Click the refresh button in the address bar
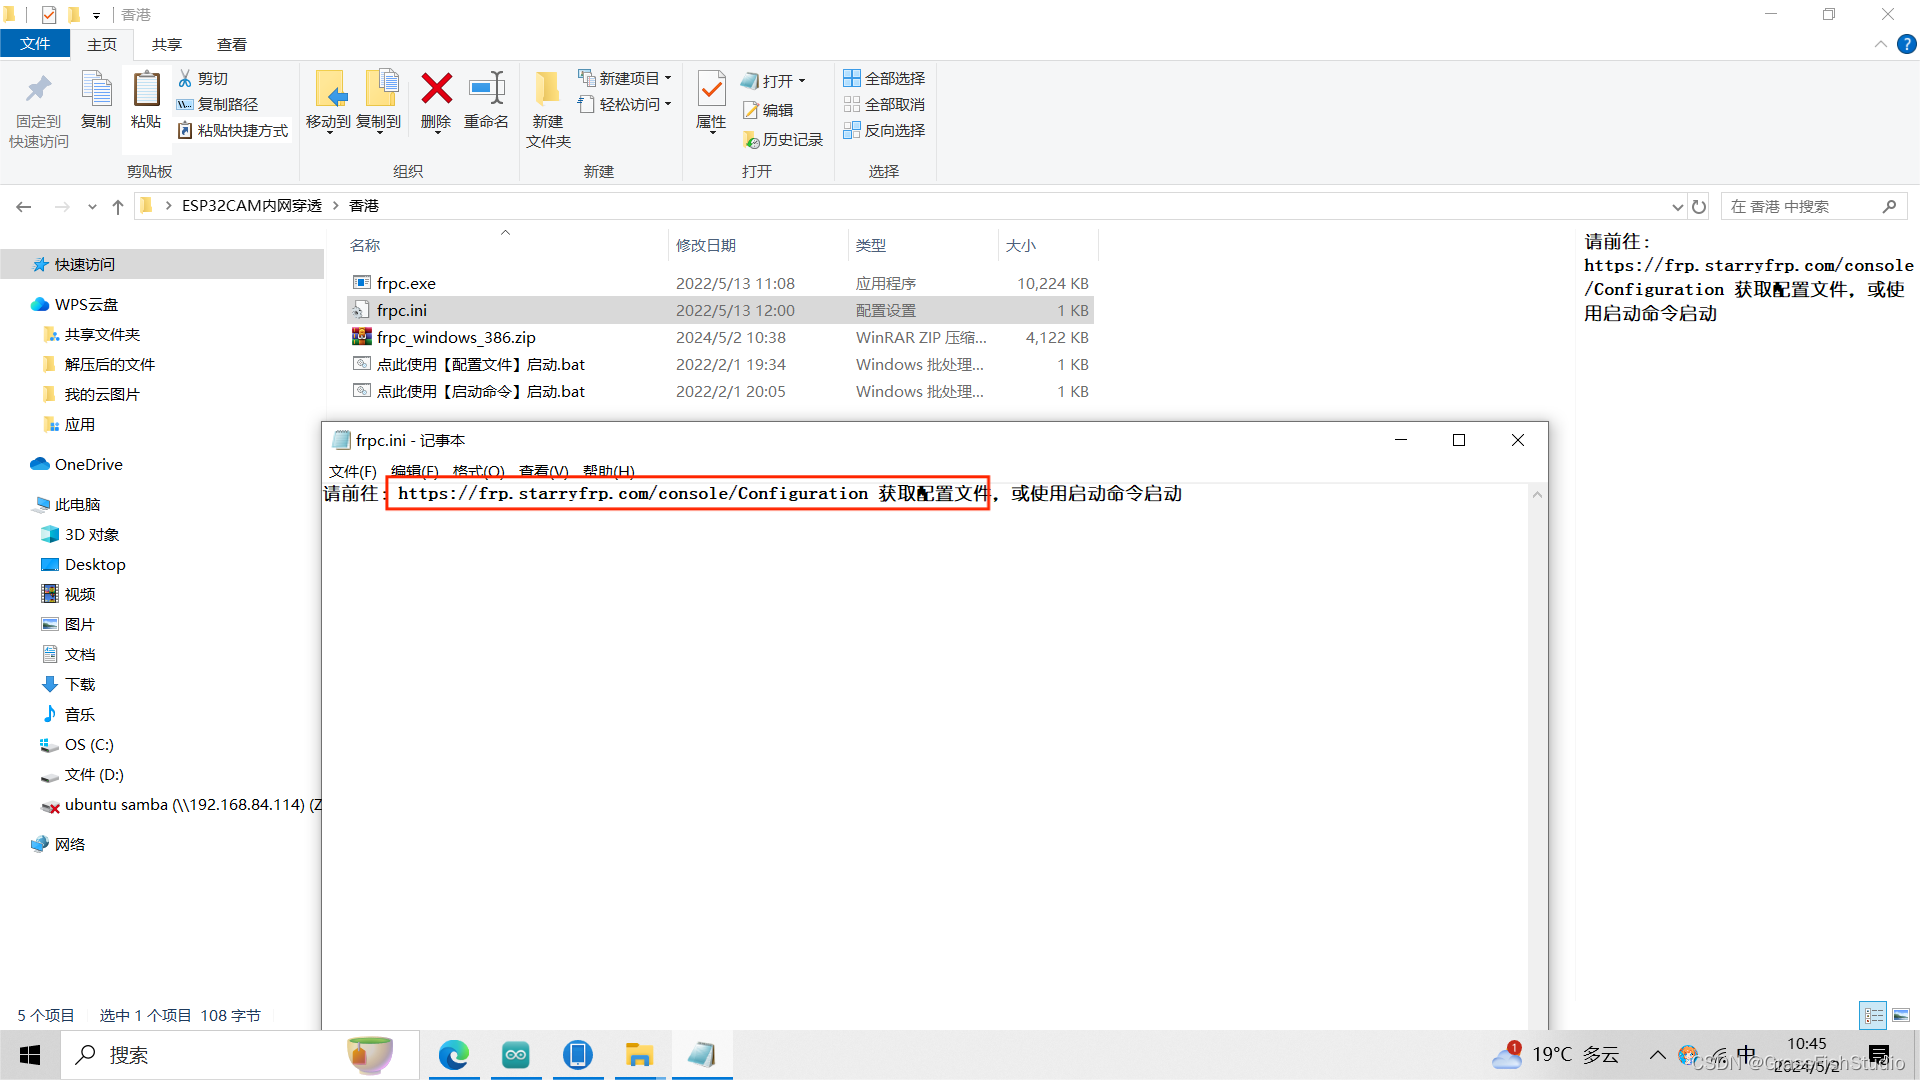The height and width of the screenshot is (1080, 1920). 1699,206
